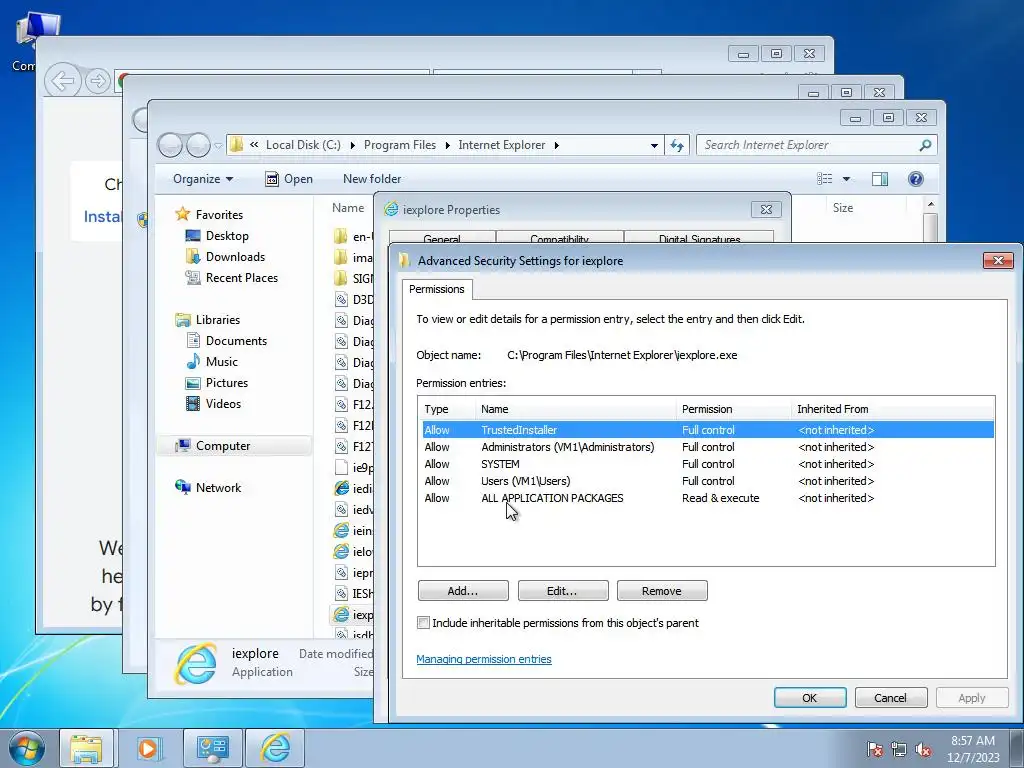1024x768 pixels.
Task: Select the ALL APPLICATION PACKAGES entry
Action: 708,498
